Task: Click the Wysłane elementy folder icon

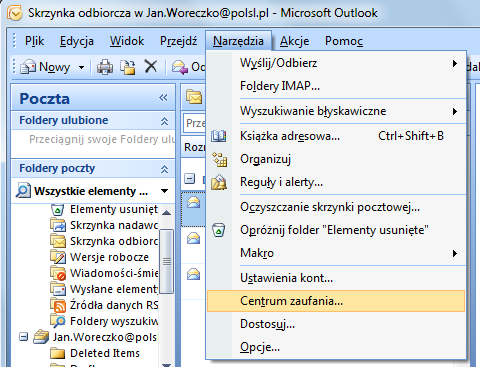Action: point(58,289)
